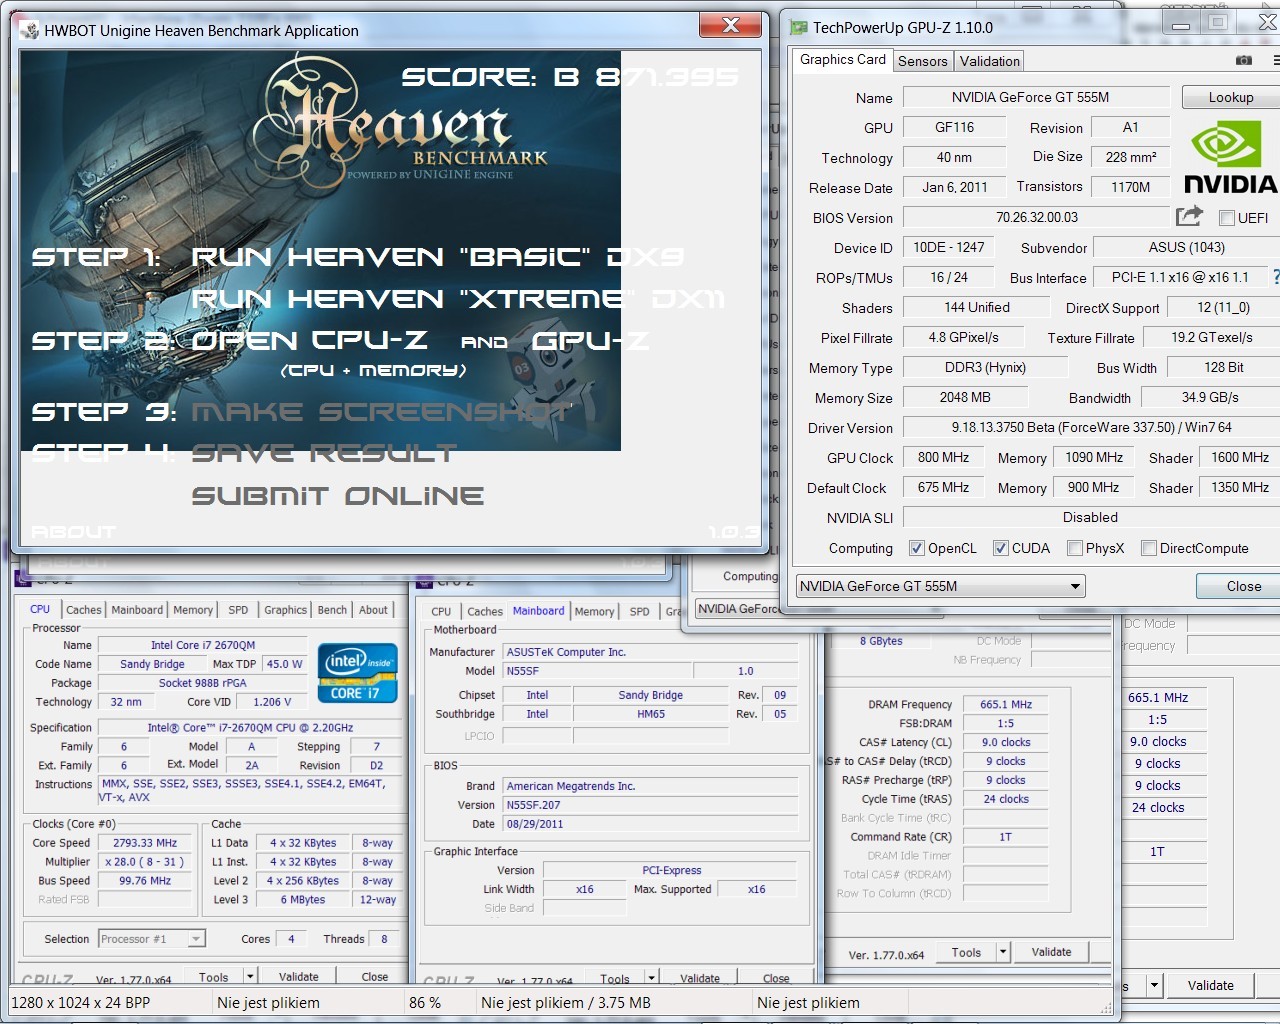Toggle the UEFI checkbox in GPU-Z
The width and height of the screenshot is (1280, 1024).
coord(1226,218)
